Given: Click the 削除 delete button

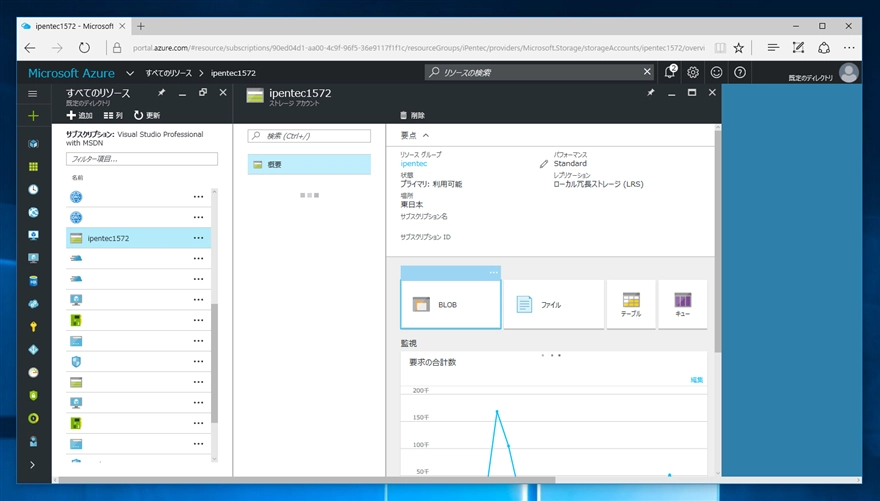Looking at the screenshot, I should pos(412,115).
